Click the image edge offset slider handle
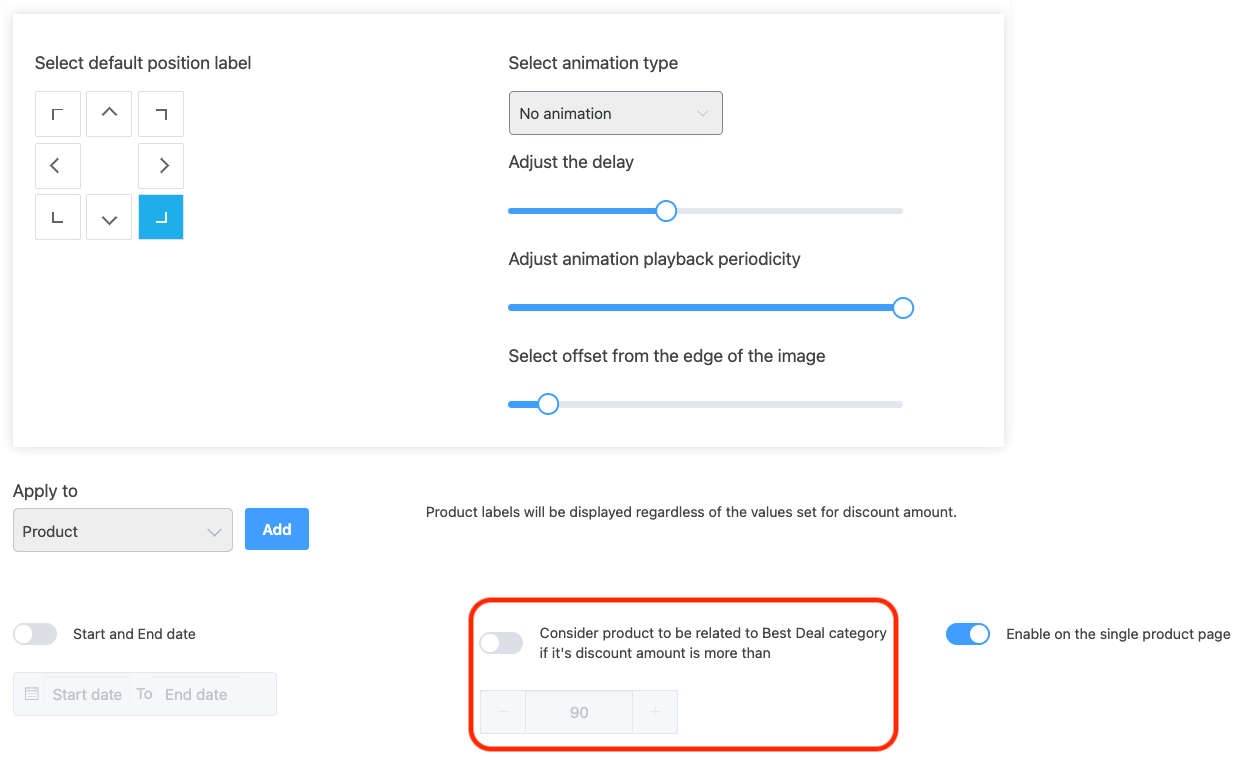This screenshot has width=1255, height=760. (x=547, y=403)
